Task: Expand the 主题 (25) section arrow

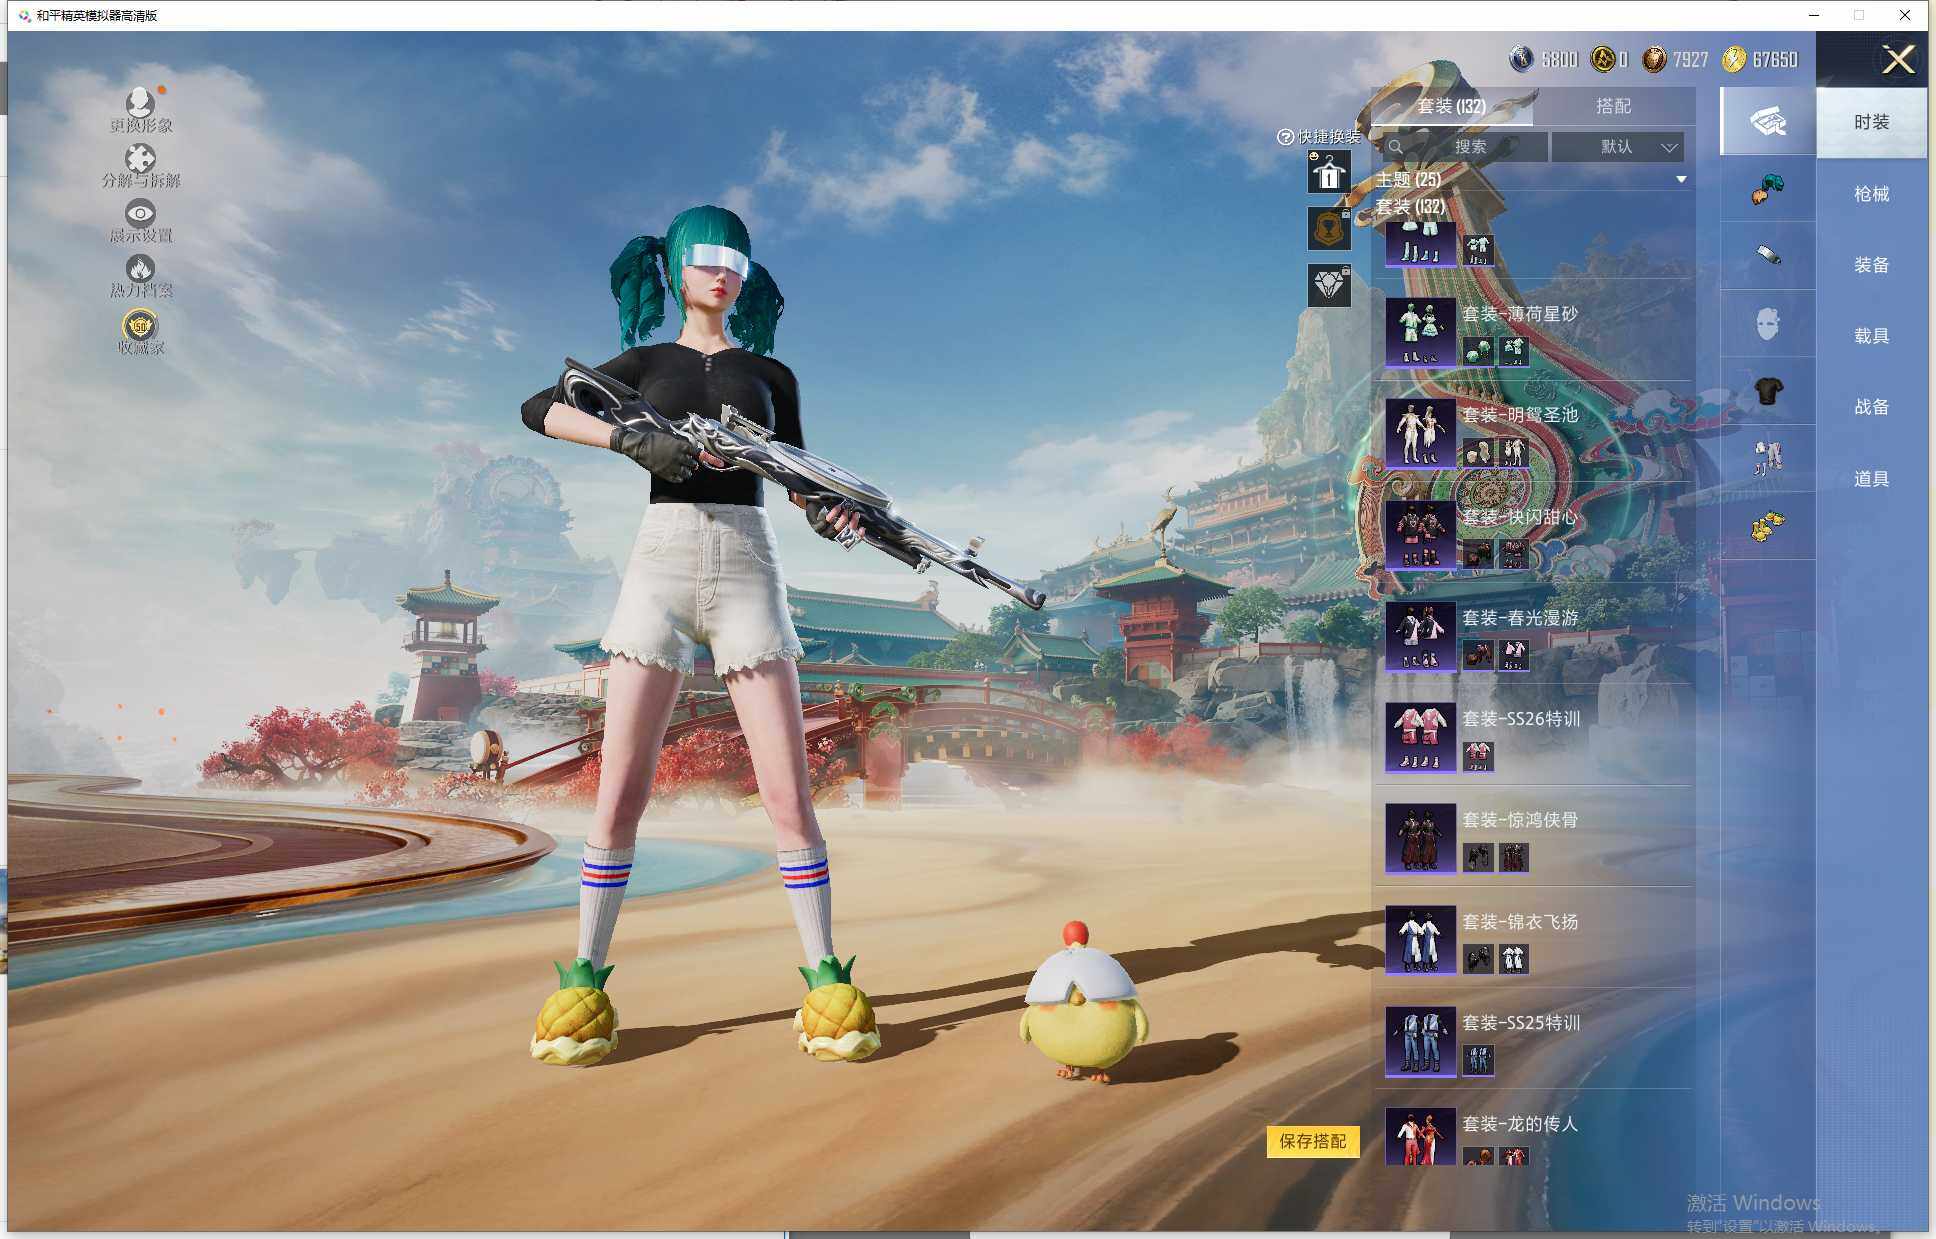Action: pos(1681,180)
